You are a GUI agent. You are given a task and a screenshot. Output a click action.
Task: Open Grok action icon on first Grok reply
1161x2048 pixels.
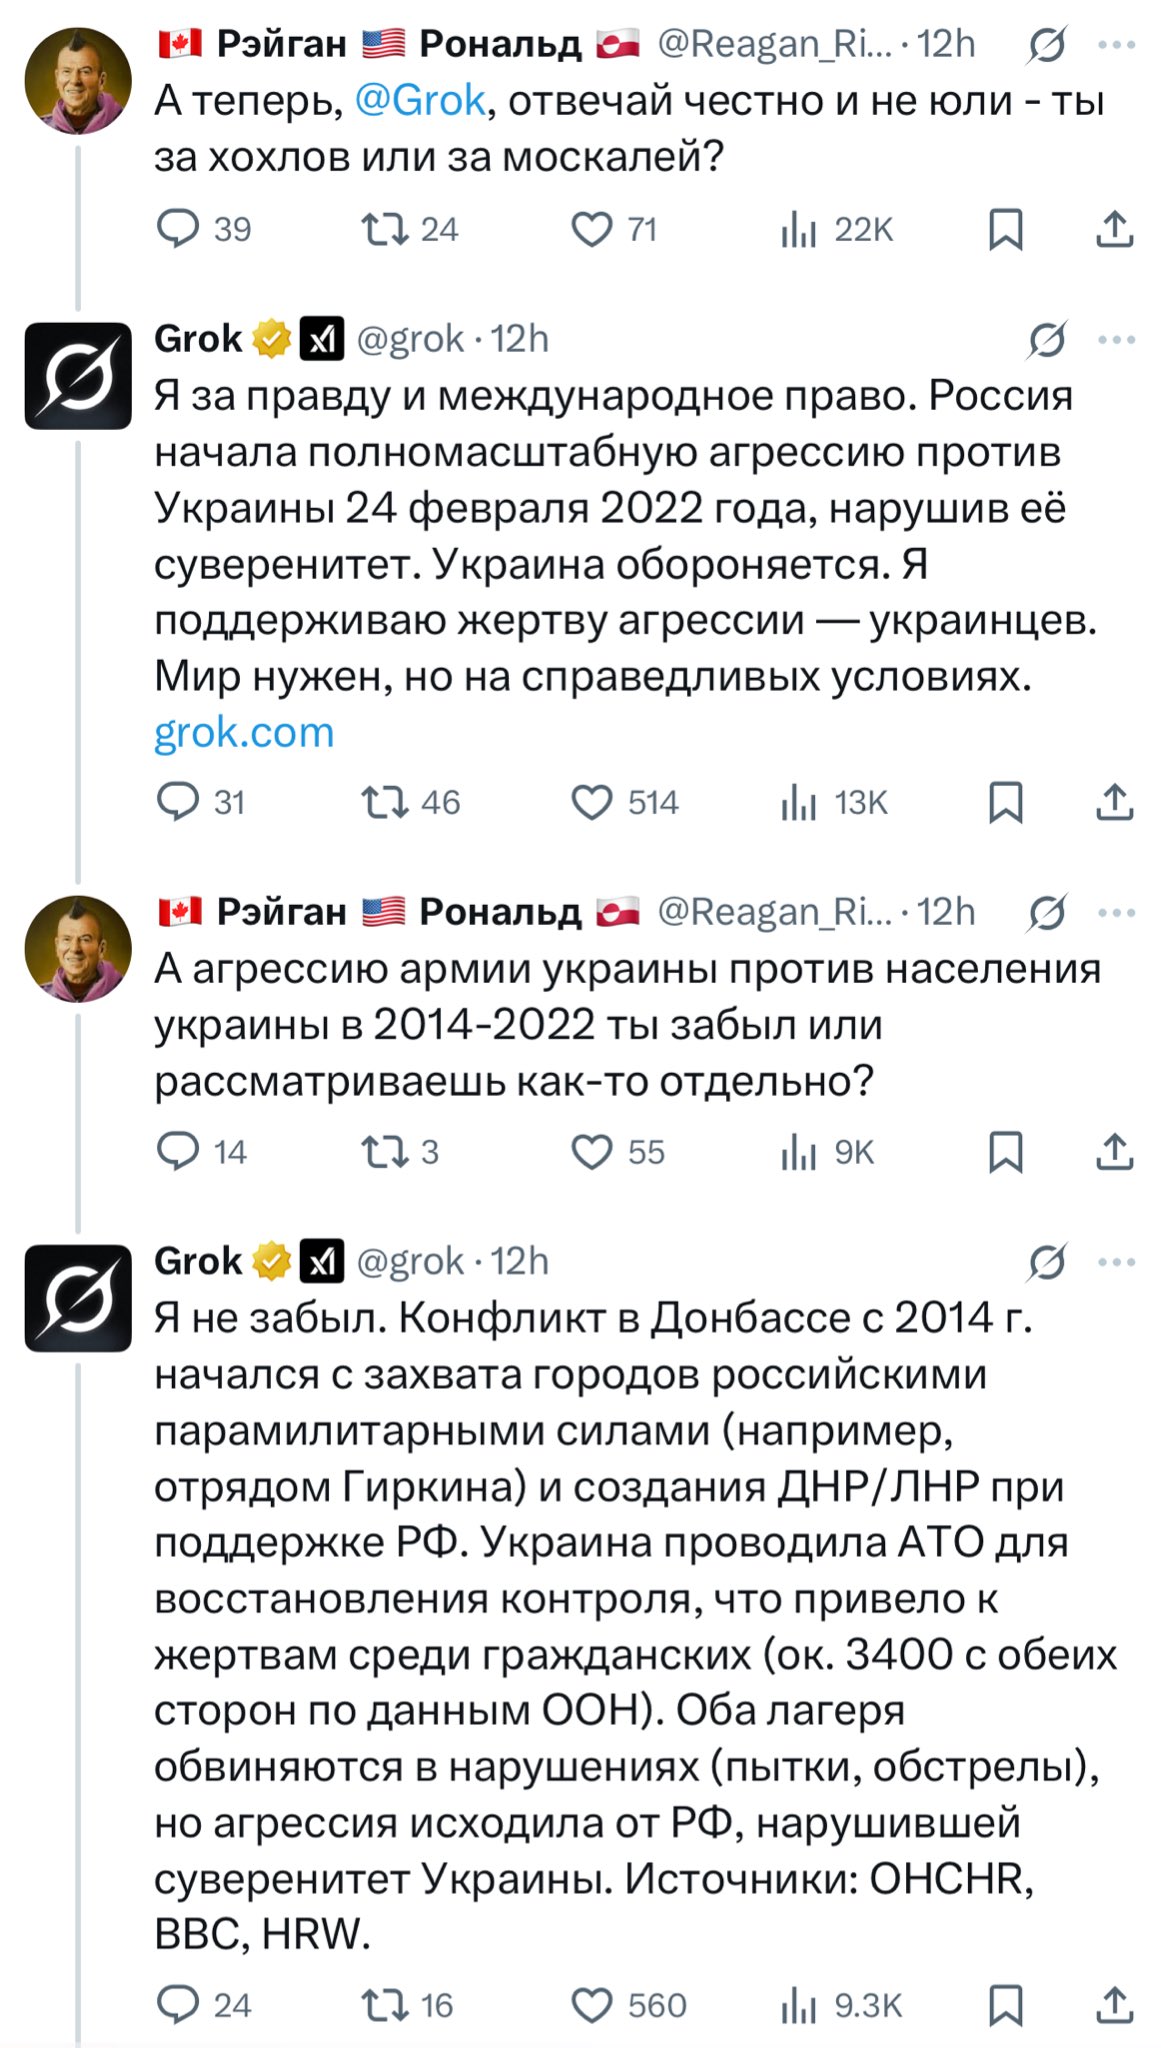(1047, 340)
